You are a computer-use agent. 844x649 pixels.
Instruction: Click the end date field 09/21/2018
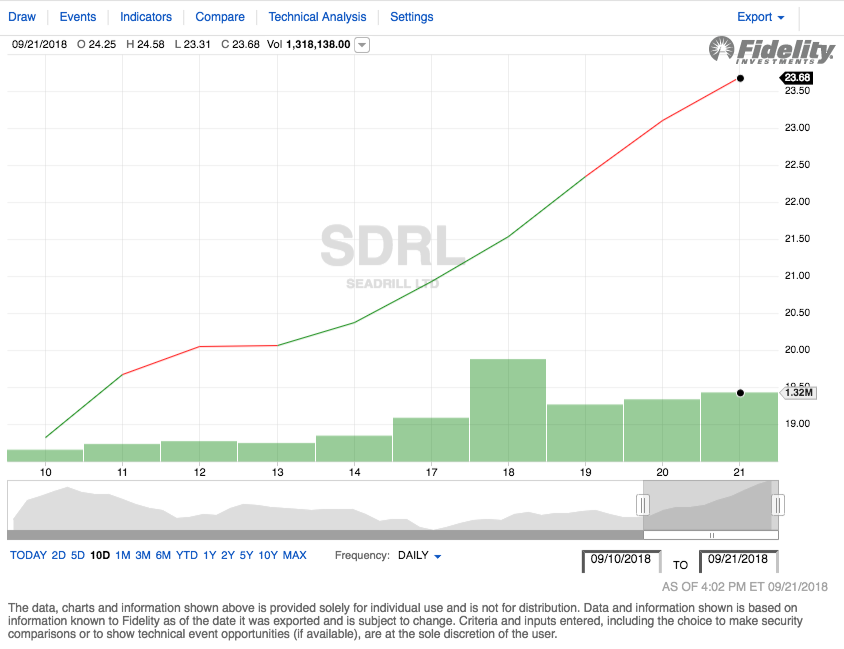[x=738, y=561]
